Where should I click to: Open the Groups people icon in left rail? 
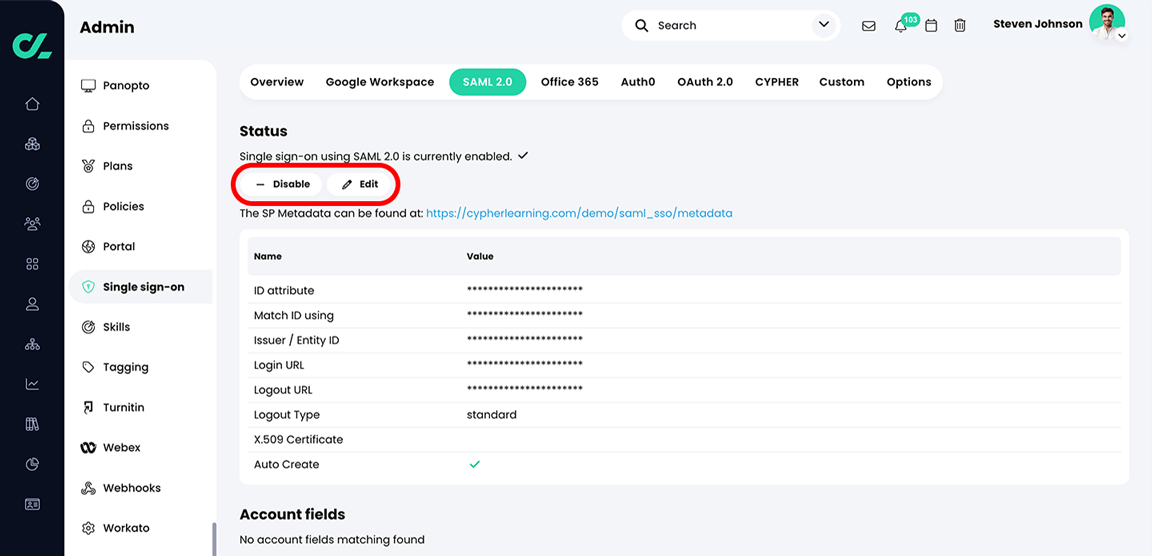(32, 223)
